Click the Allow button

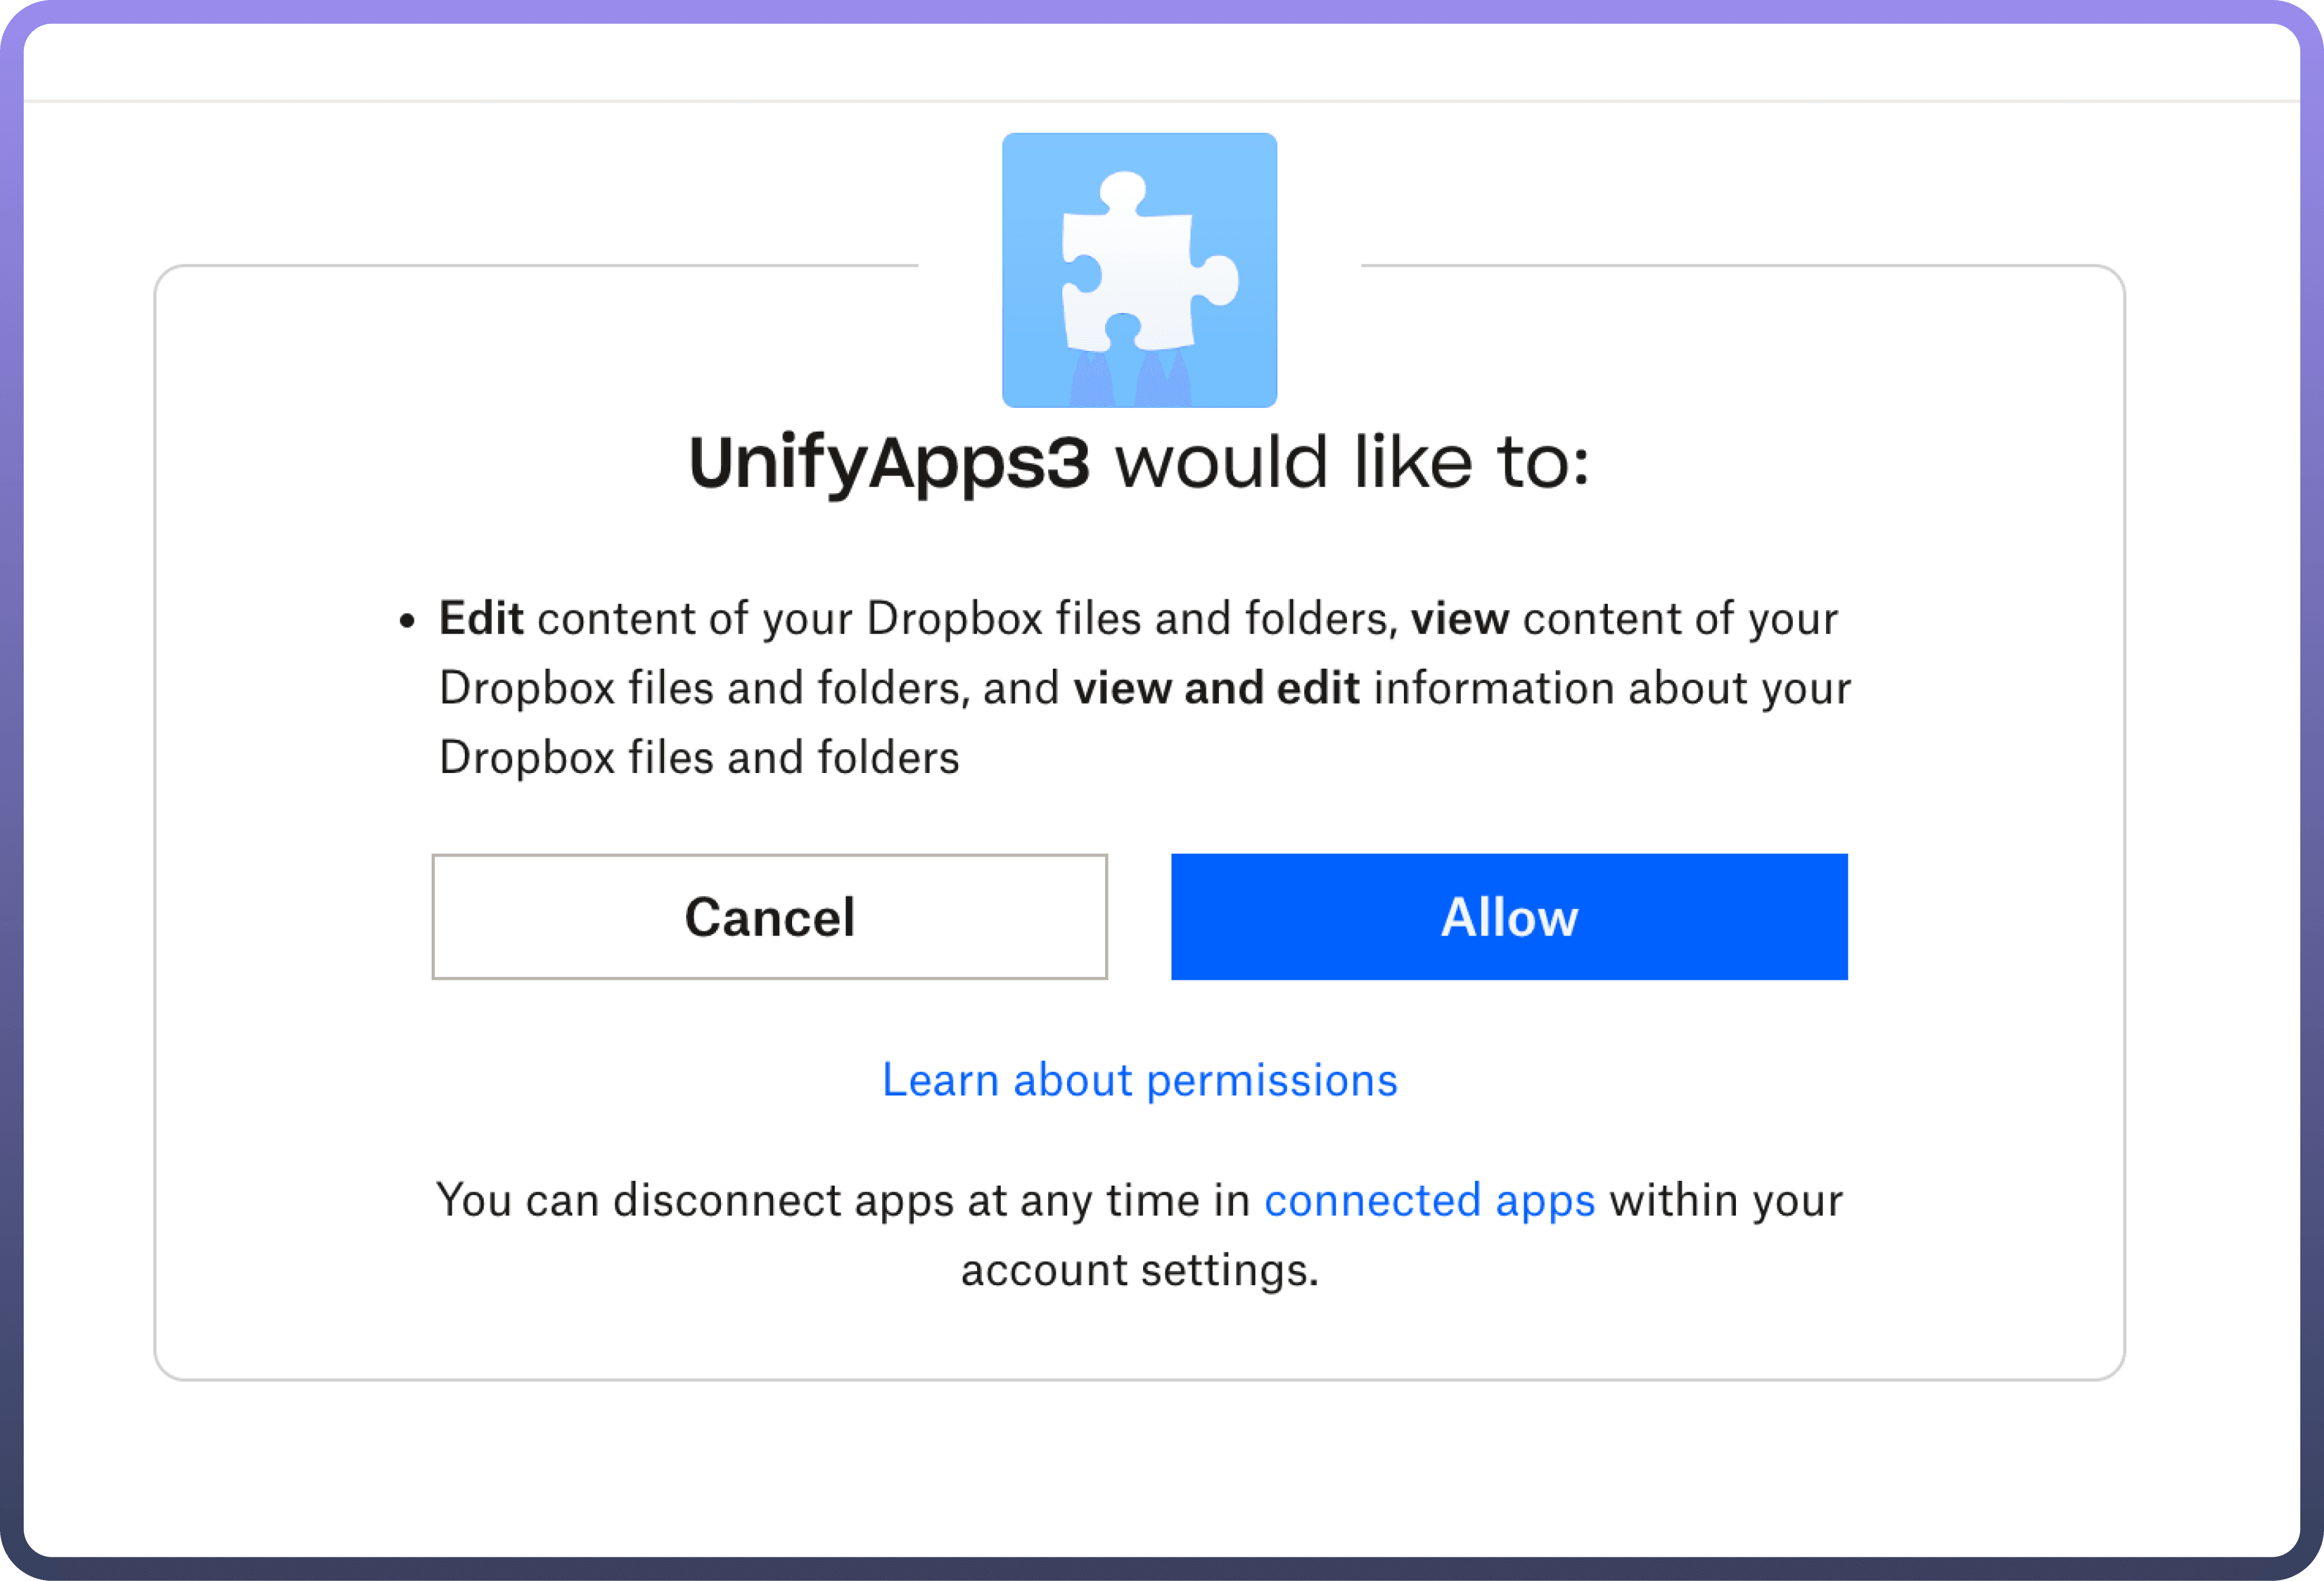[x=1508, y=916]
